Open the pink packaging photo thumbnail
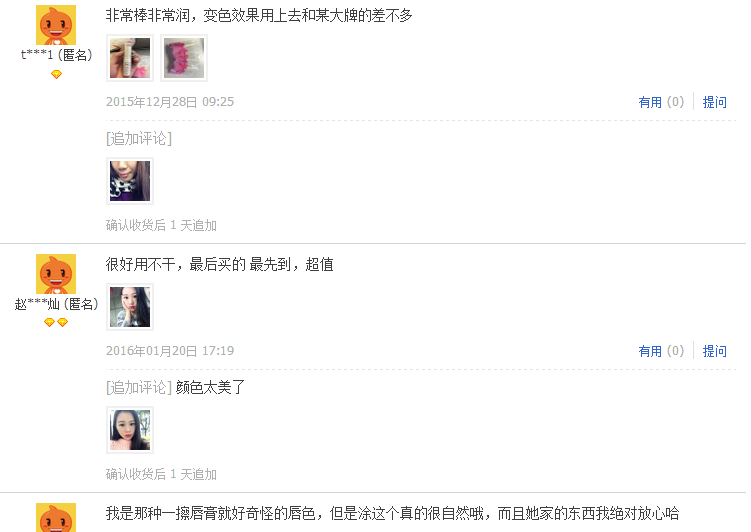The image size is (751, 532). coord(184,58)
